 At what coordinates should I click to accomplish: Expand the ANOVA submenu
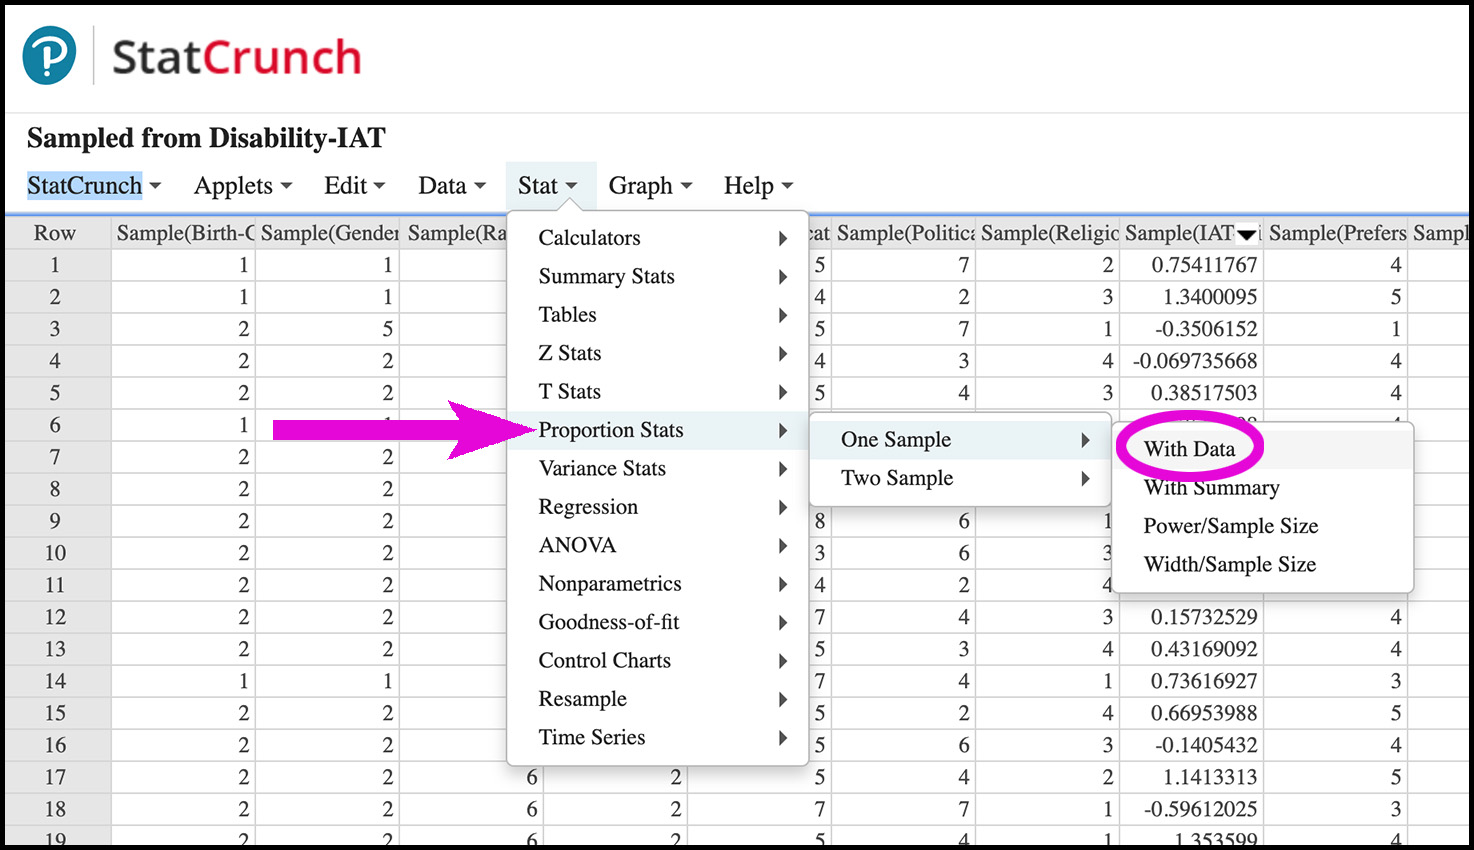[x=658, y=546]
